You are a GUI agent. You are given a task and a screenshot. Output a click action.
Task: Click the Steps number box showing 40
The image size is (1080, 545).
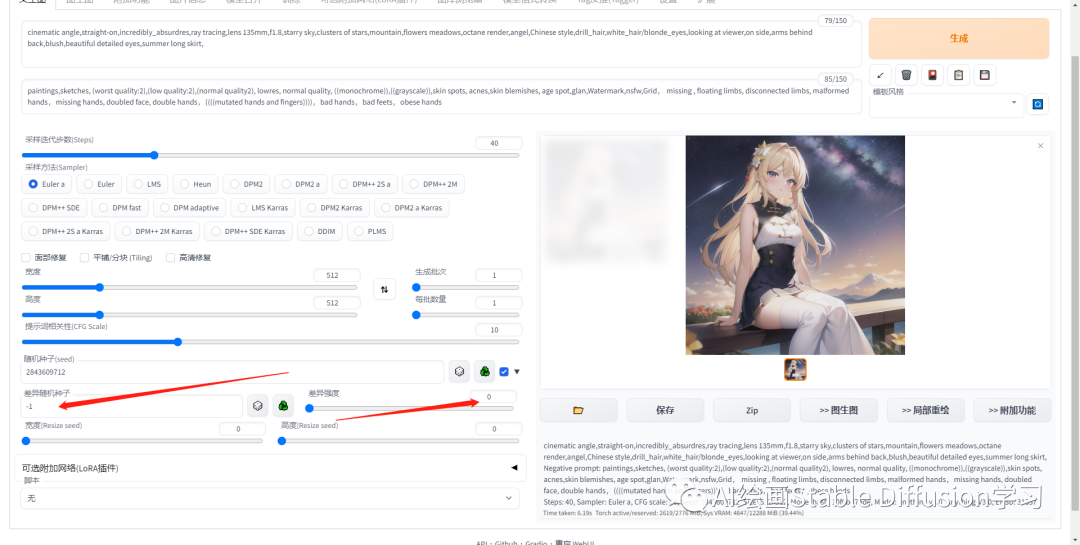498,143
